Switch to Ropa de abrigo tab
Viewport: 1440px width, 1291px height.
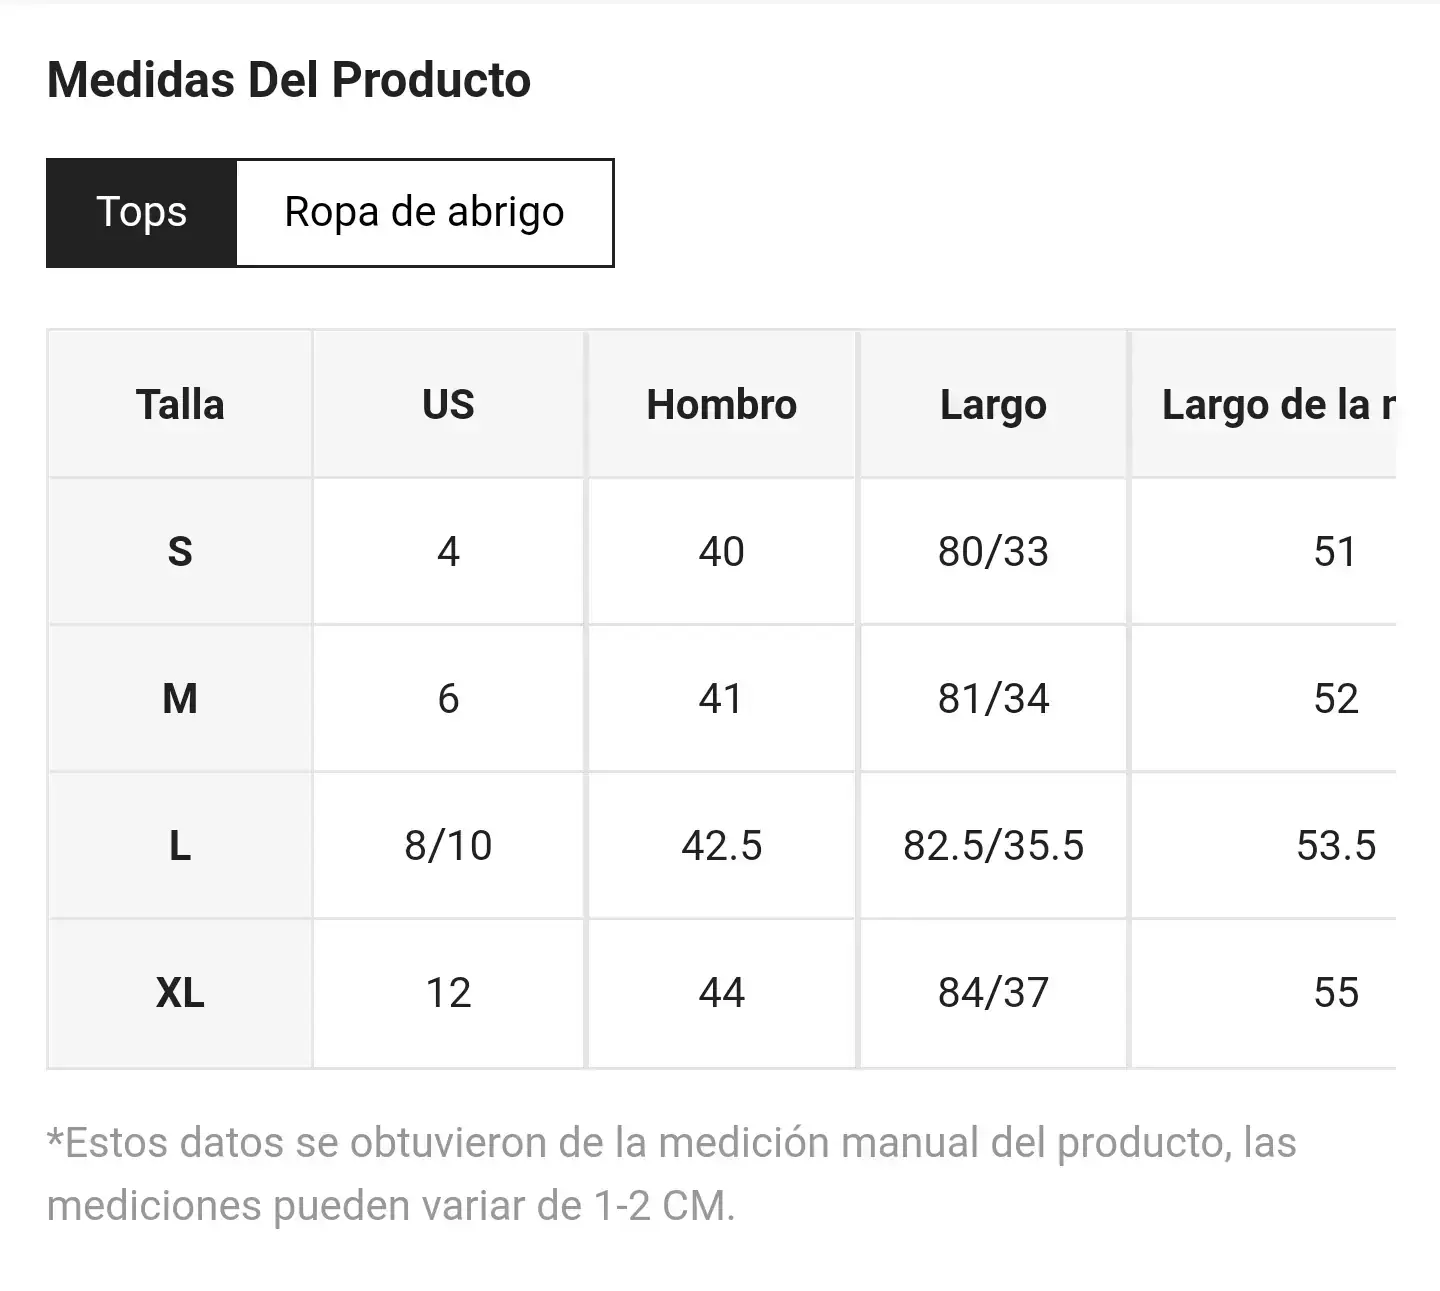424,212
